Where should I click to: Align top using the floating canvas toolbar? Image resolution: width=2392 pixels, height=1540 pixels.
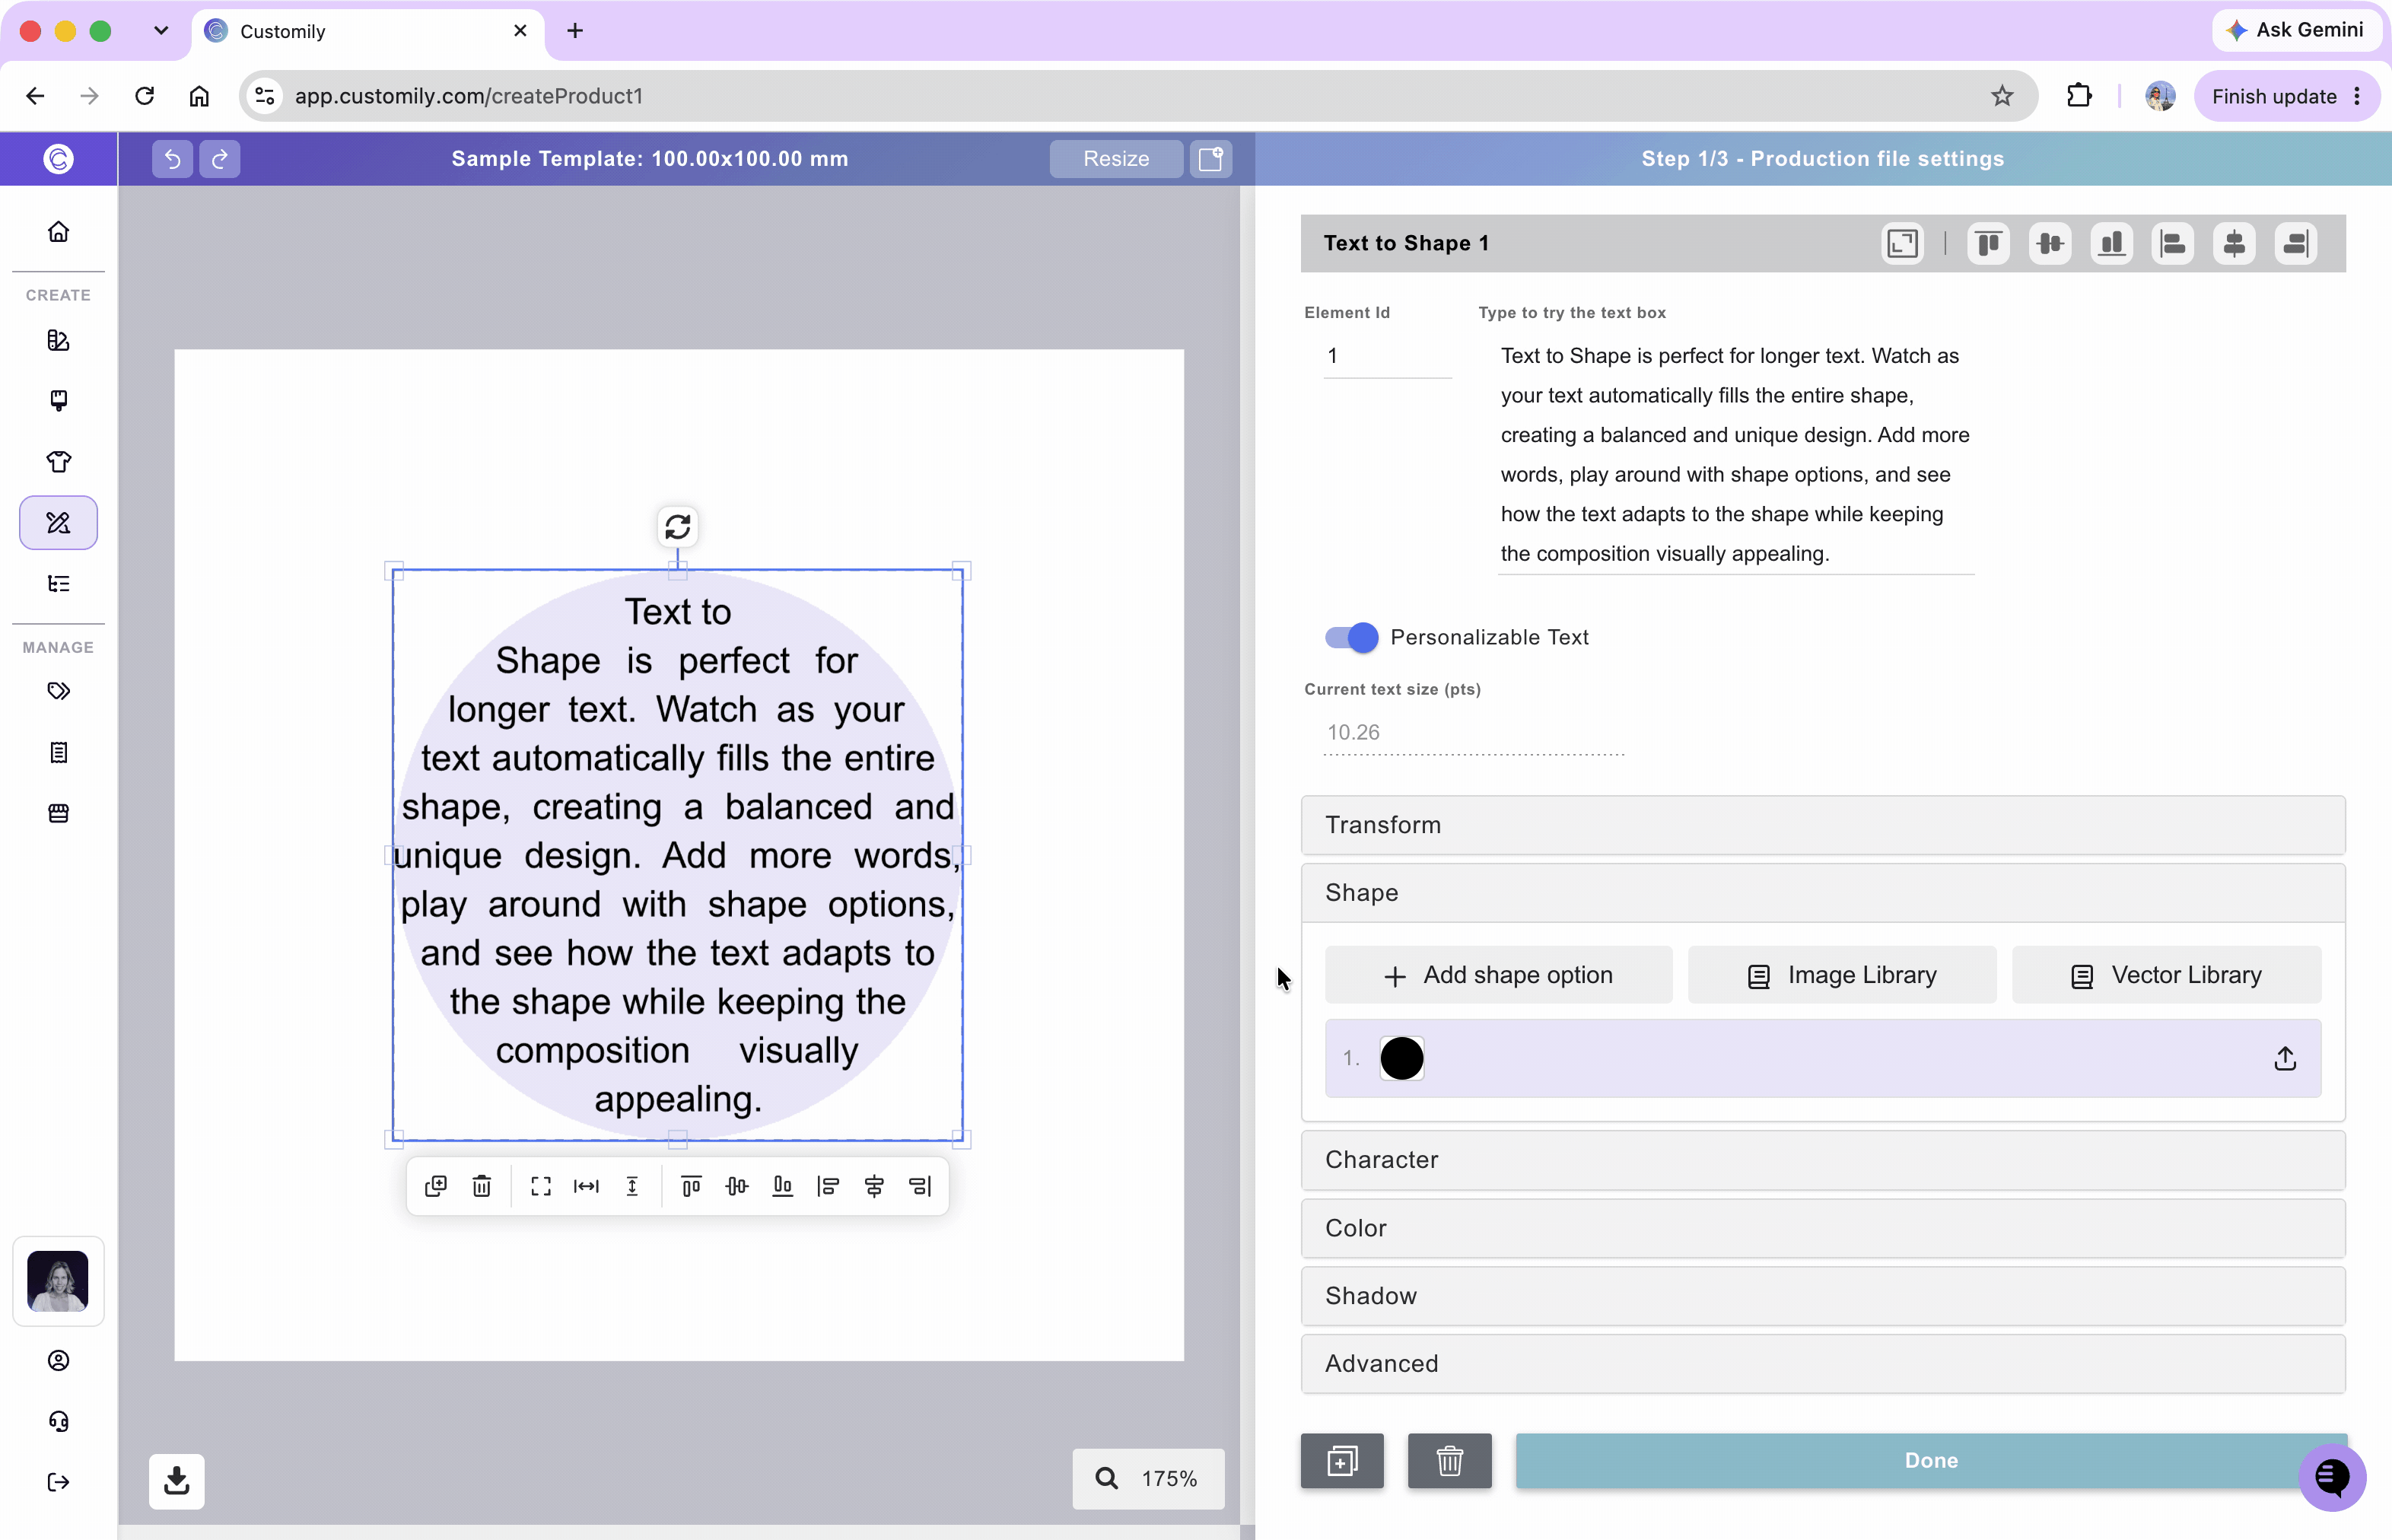691,1186
